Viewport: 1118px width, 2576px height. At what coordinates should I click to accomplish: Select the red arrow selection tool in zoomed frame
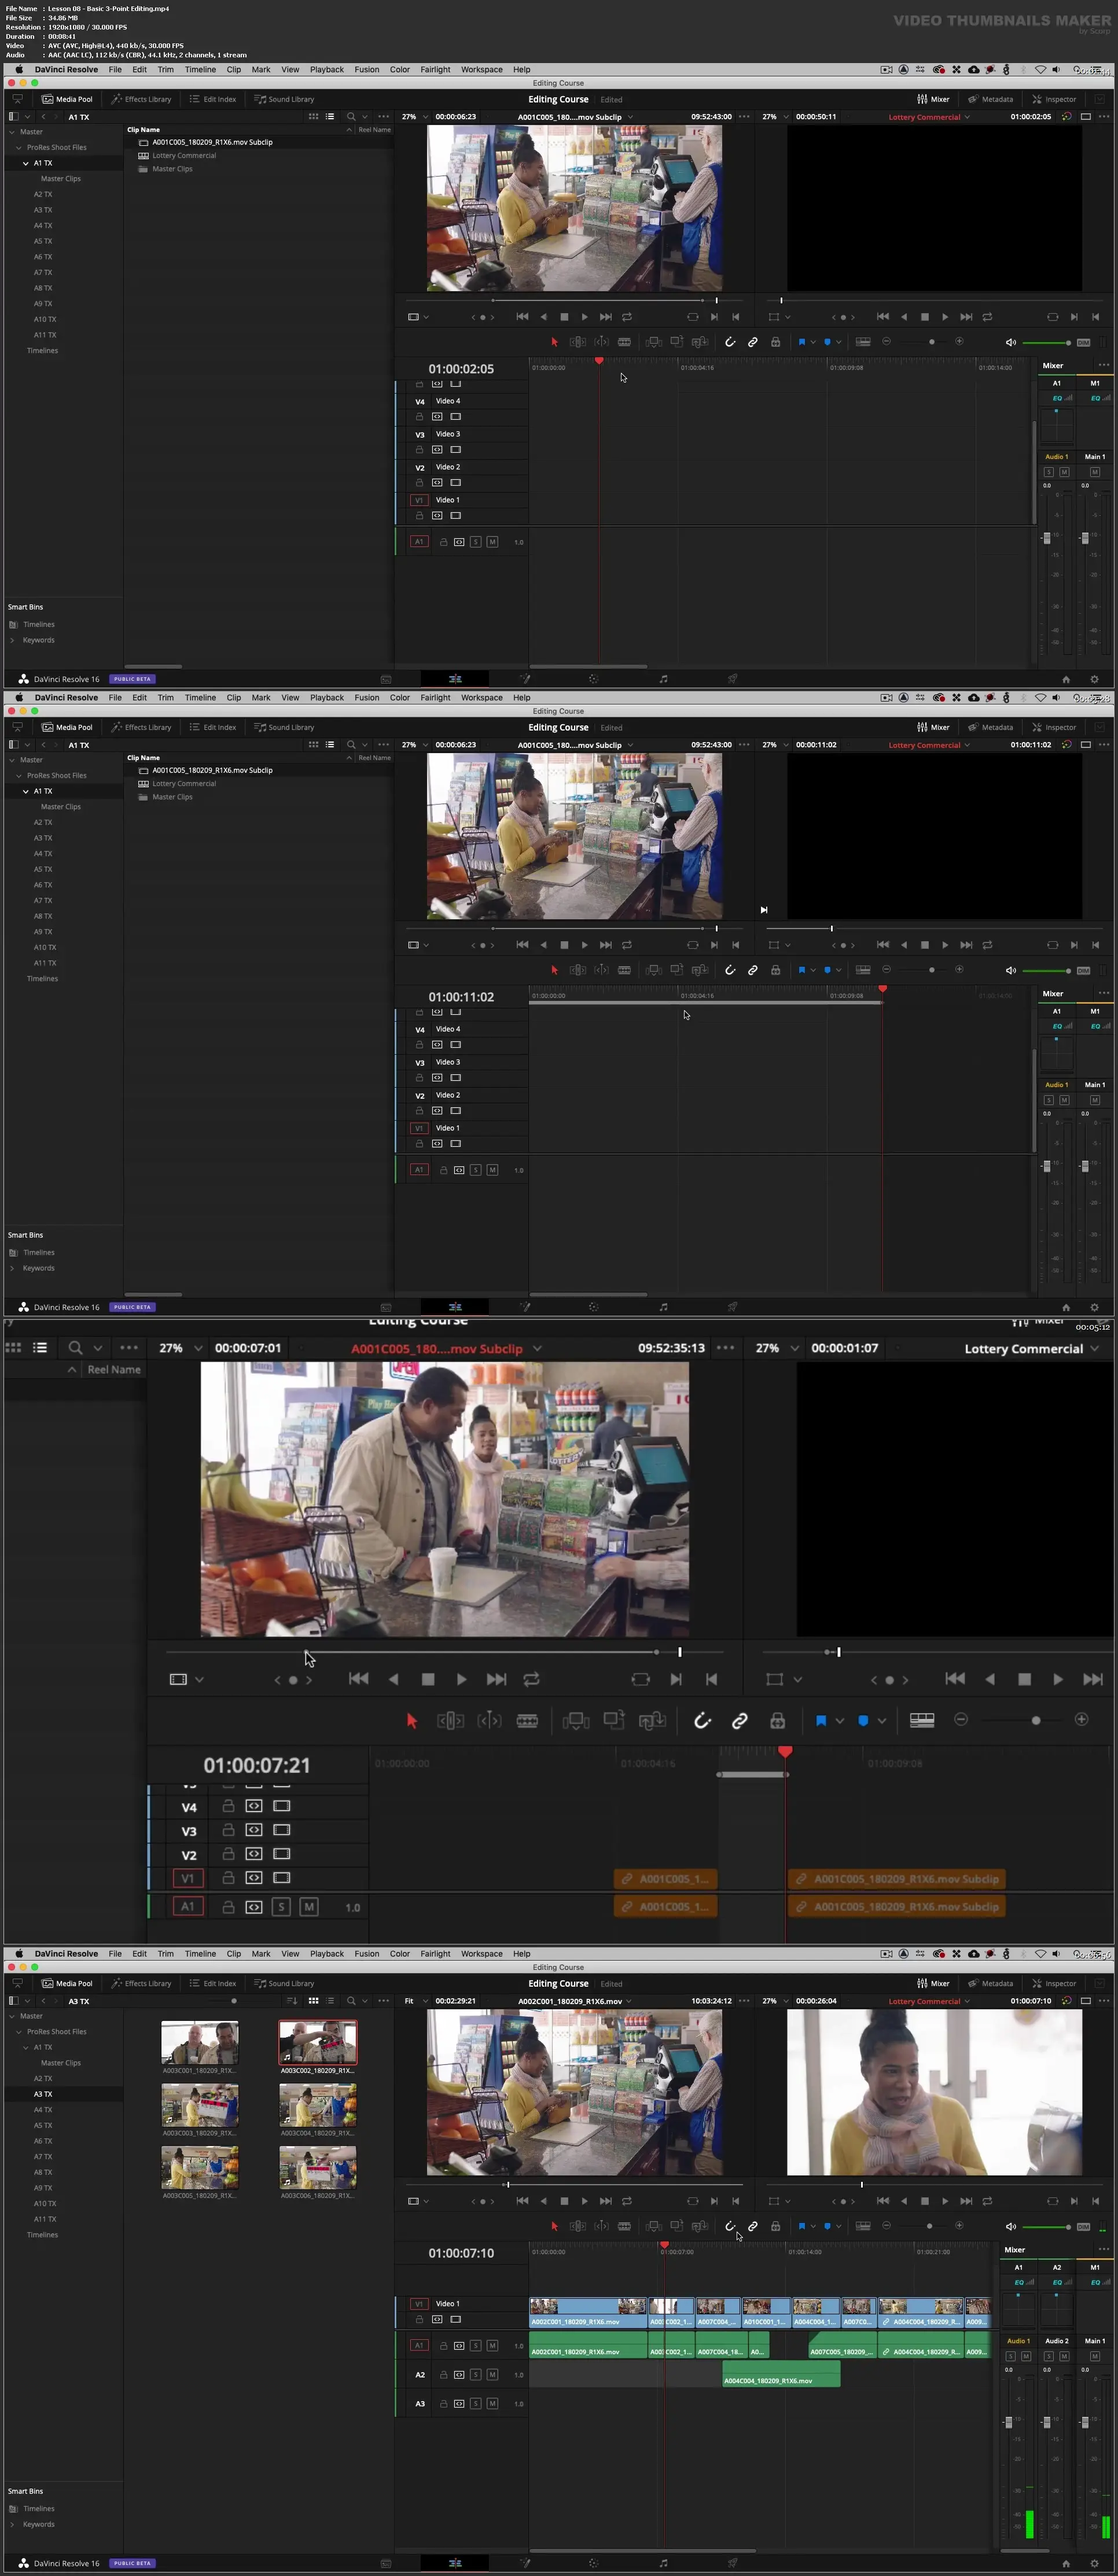411,1720
